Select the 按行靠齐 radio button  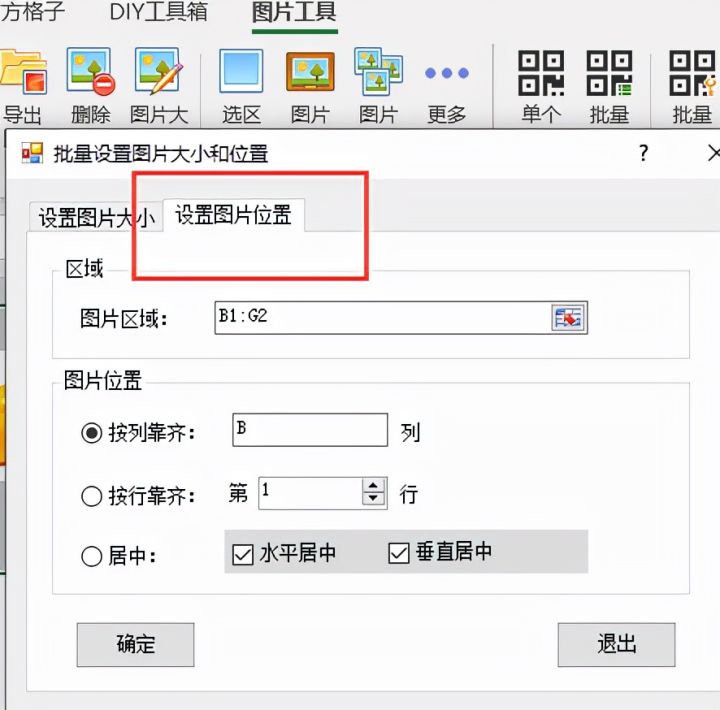coord(91,496)
